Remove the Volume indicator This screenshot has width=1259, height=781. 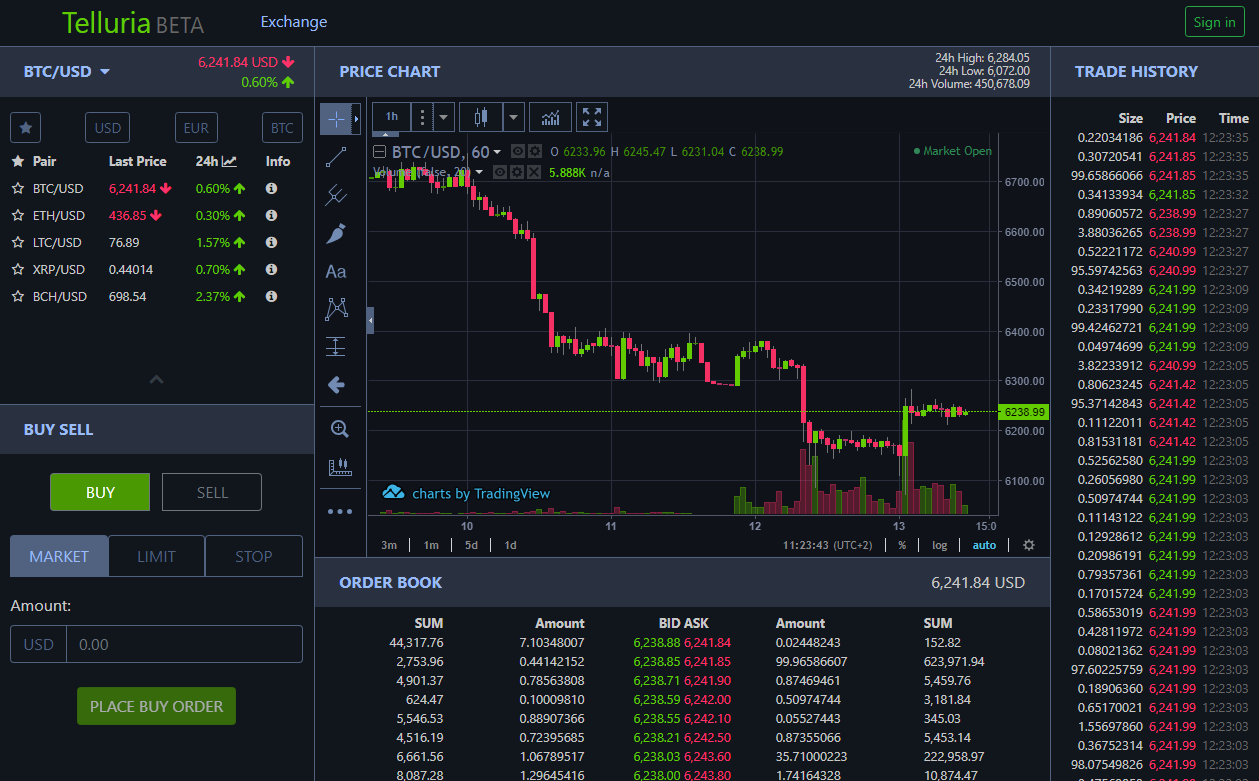pos(534,172)
